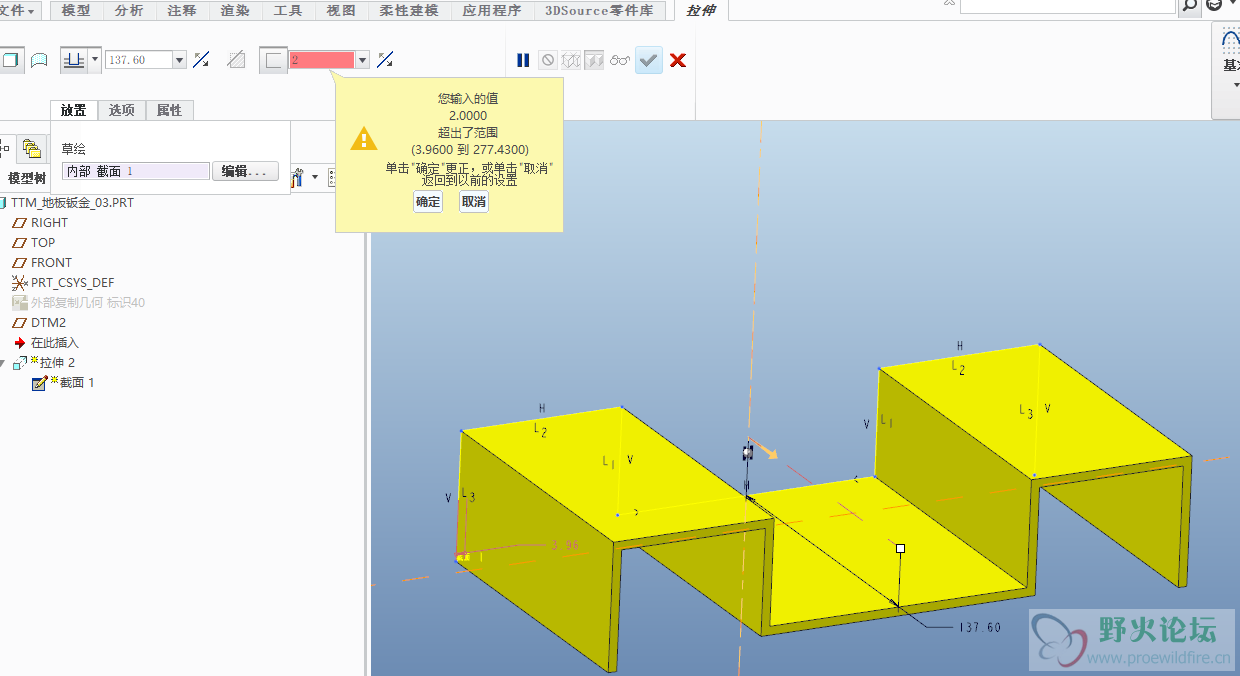The height and width of the screenshot is (676, 1240).
Task: Switch to the 分析 ribbon tab
Action: point(129,10)
